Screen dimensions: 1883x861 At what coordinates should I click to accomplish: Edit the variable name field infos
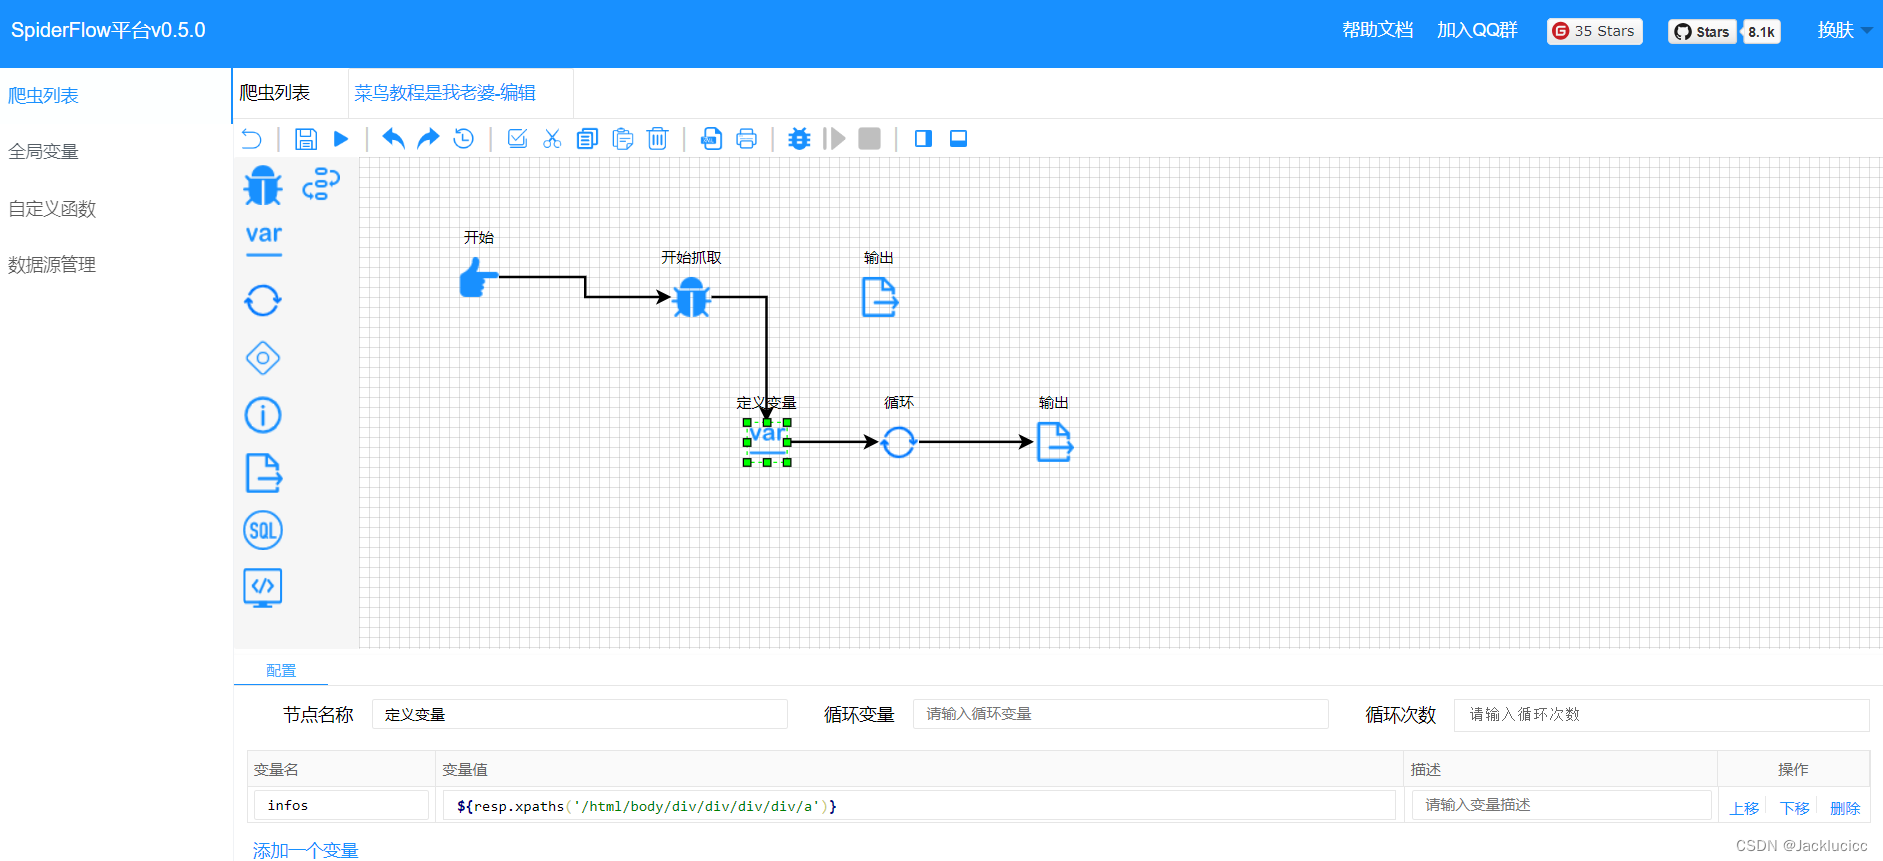(x=341, y=805)
